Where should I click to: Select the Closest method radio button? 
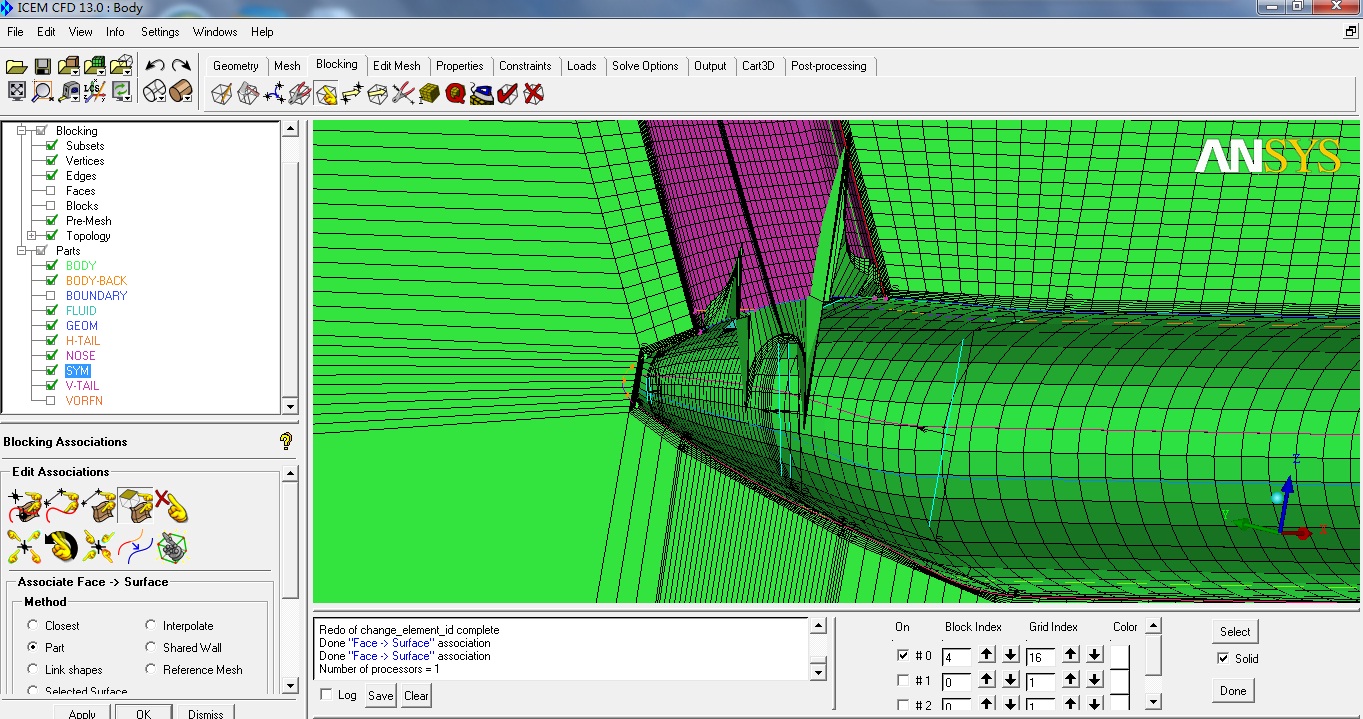click(x=33, y=626)
